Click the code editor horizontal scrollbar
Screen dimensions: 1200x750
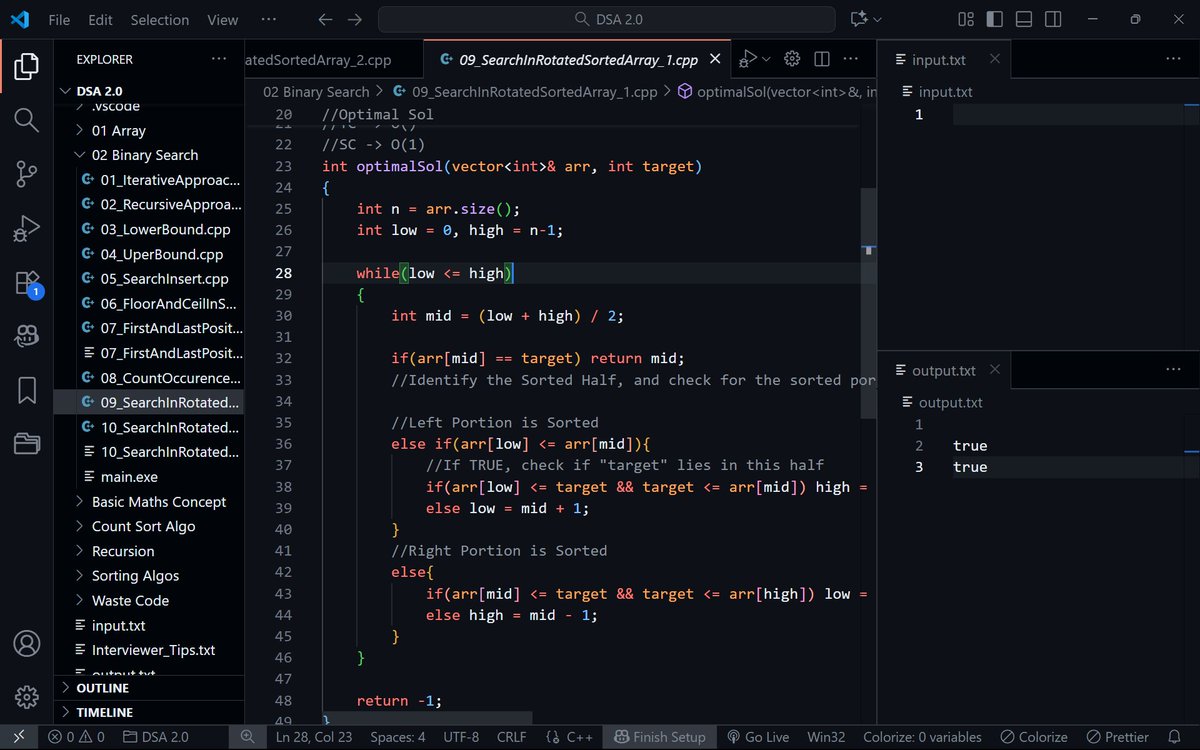(x=428, y=718)
